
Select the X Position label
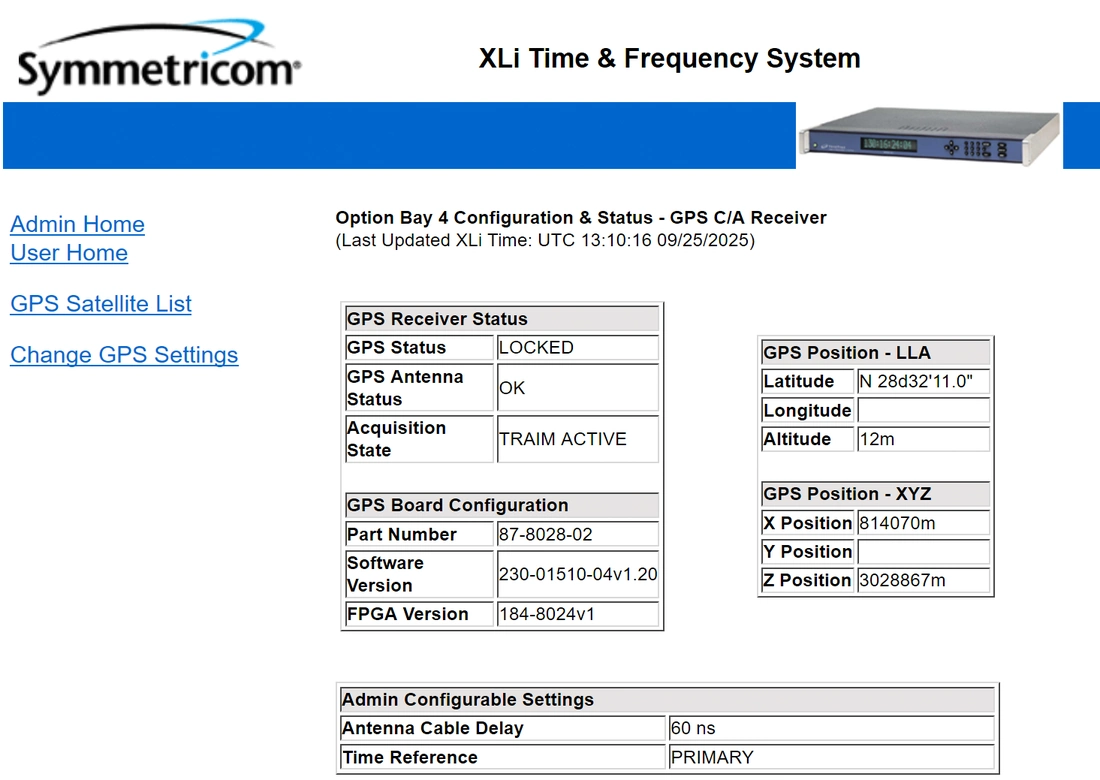point(808,523)
